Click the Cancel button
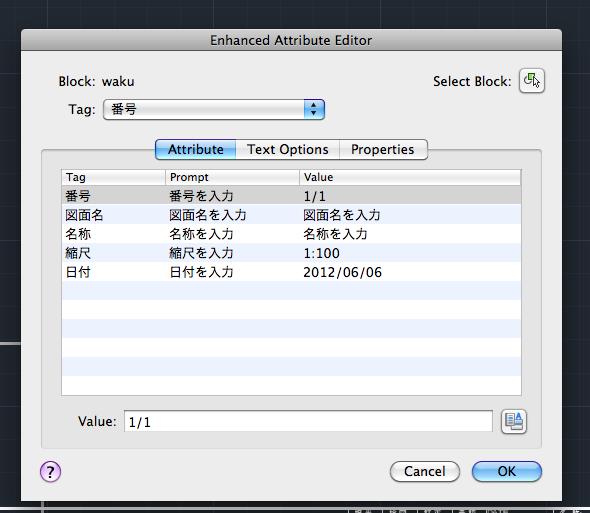This screenshot has width=590, height=513. point(425,472)
